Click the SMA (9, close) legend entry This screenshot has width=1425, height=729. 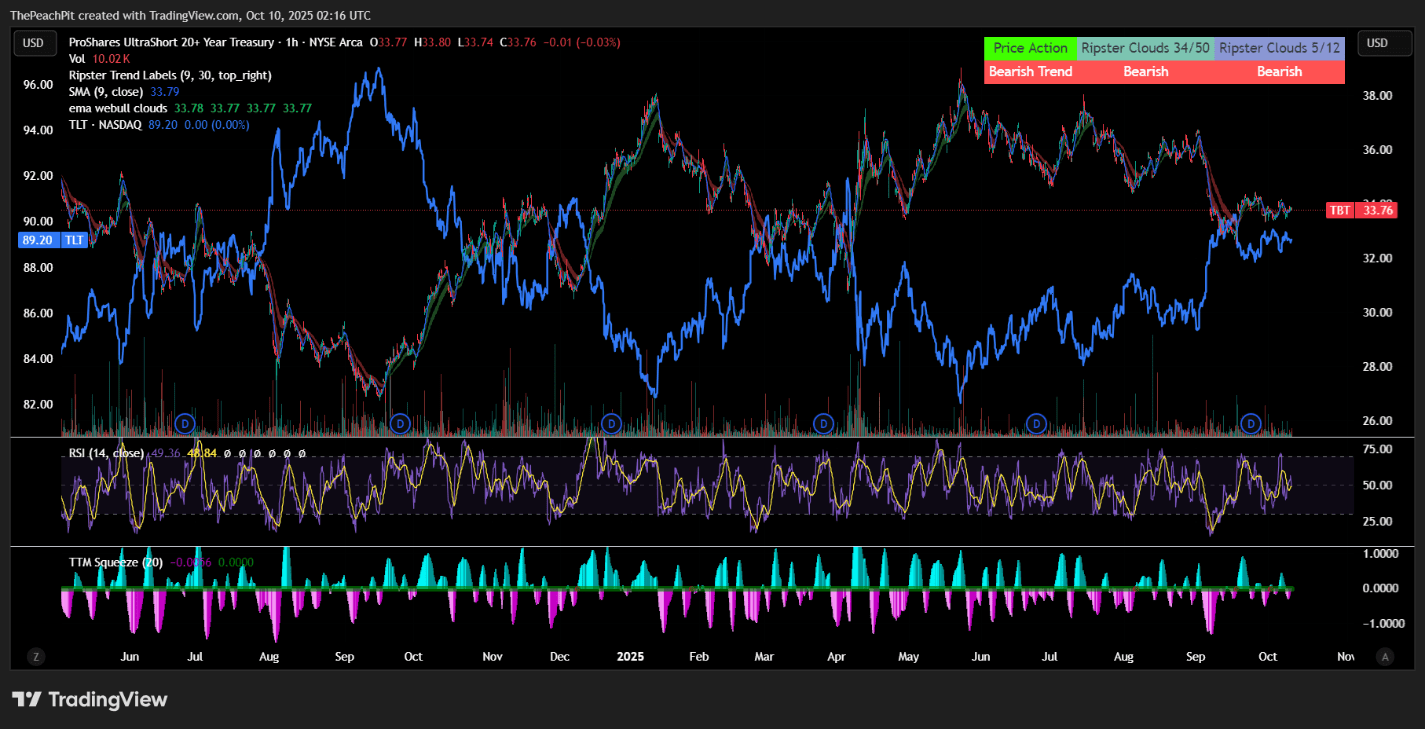[x=106, y=91]
